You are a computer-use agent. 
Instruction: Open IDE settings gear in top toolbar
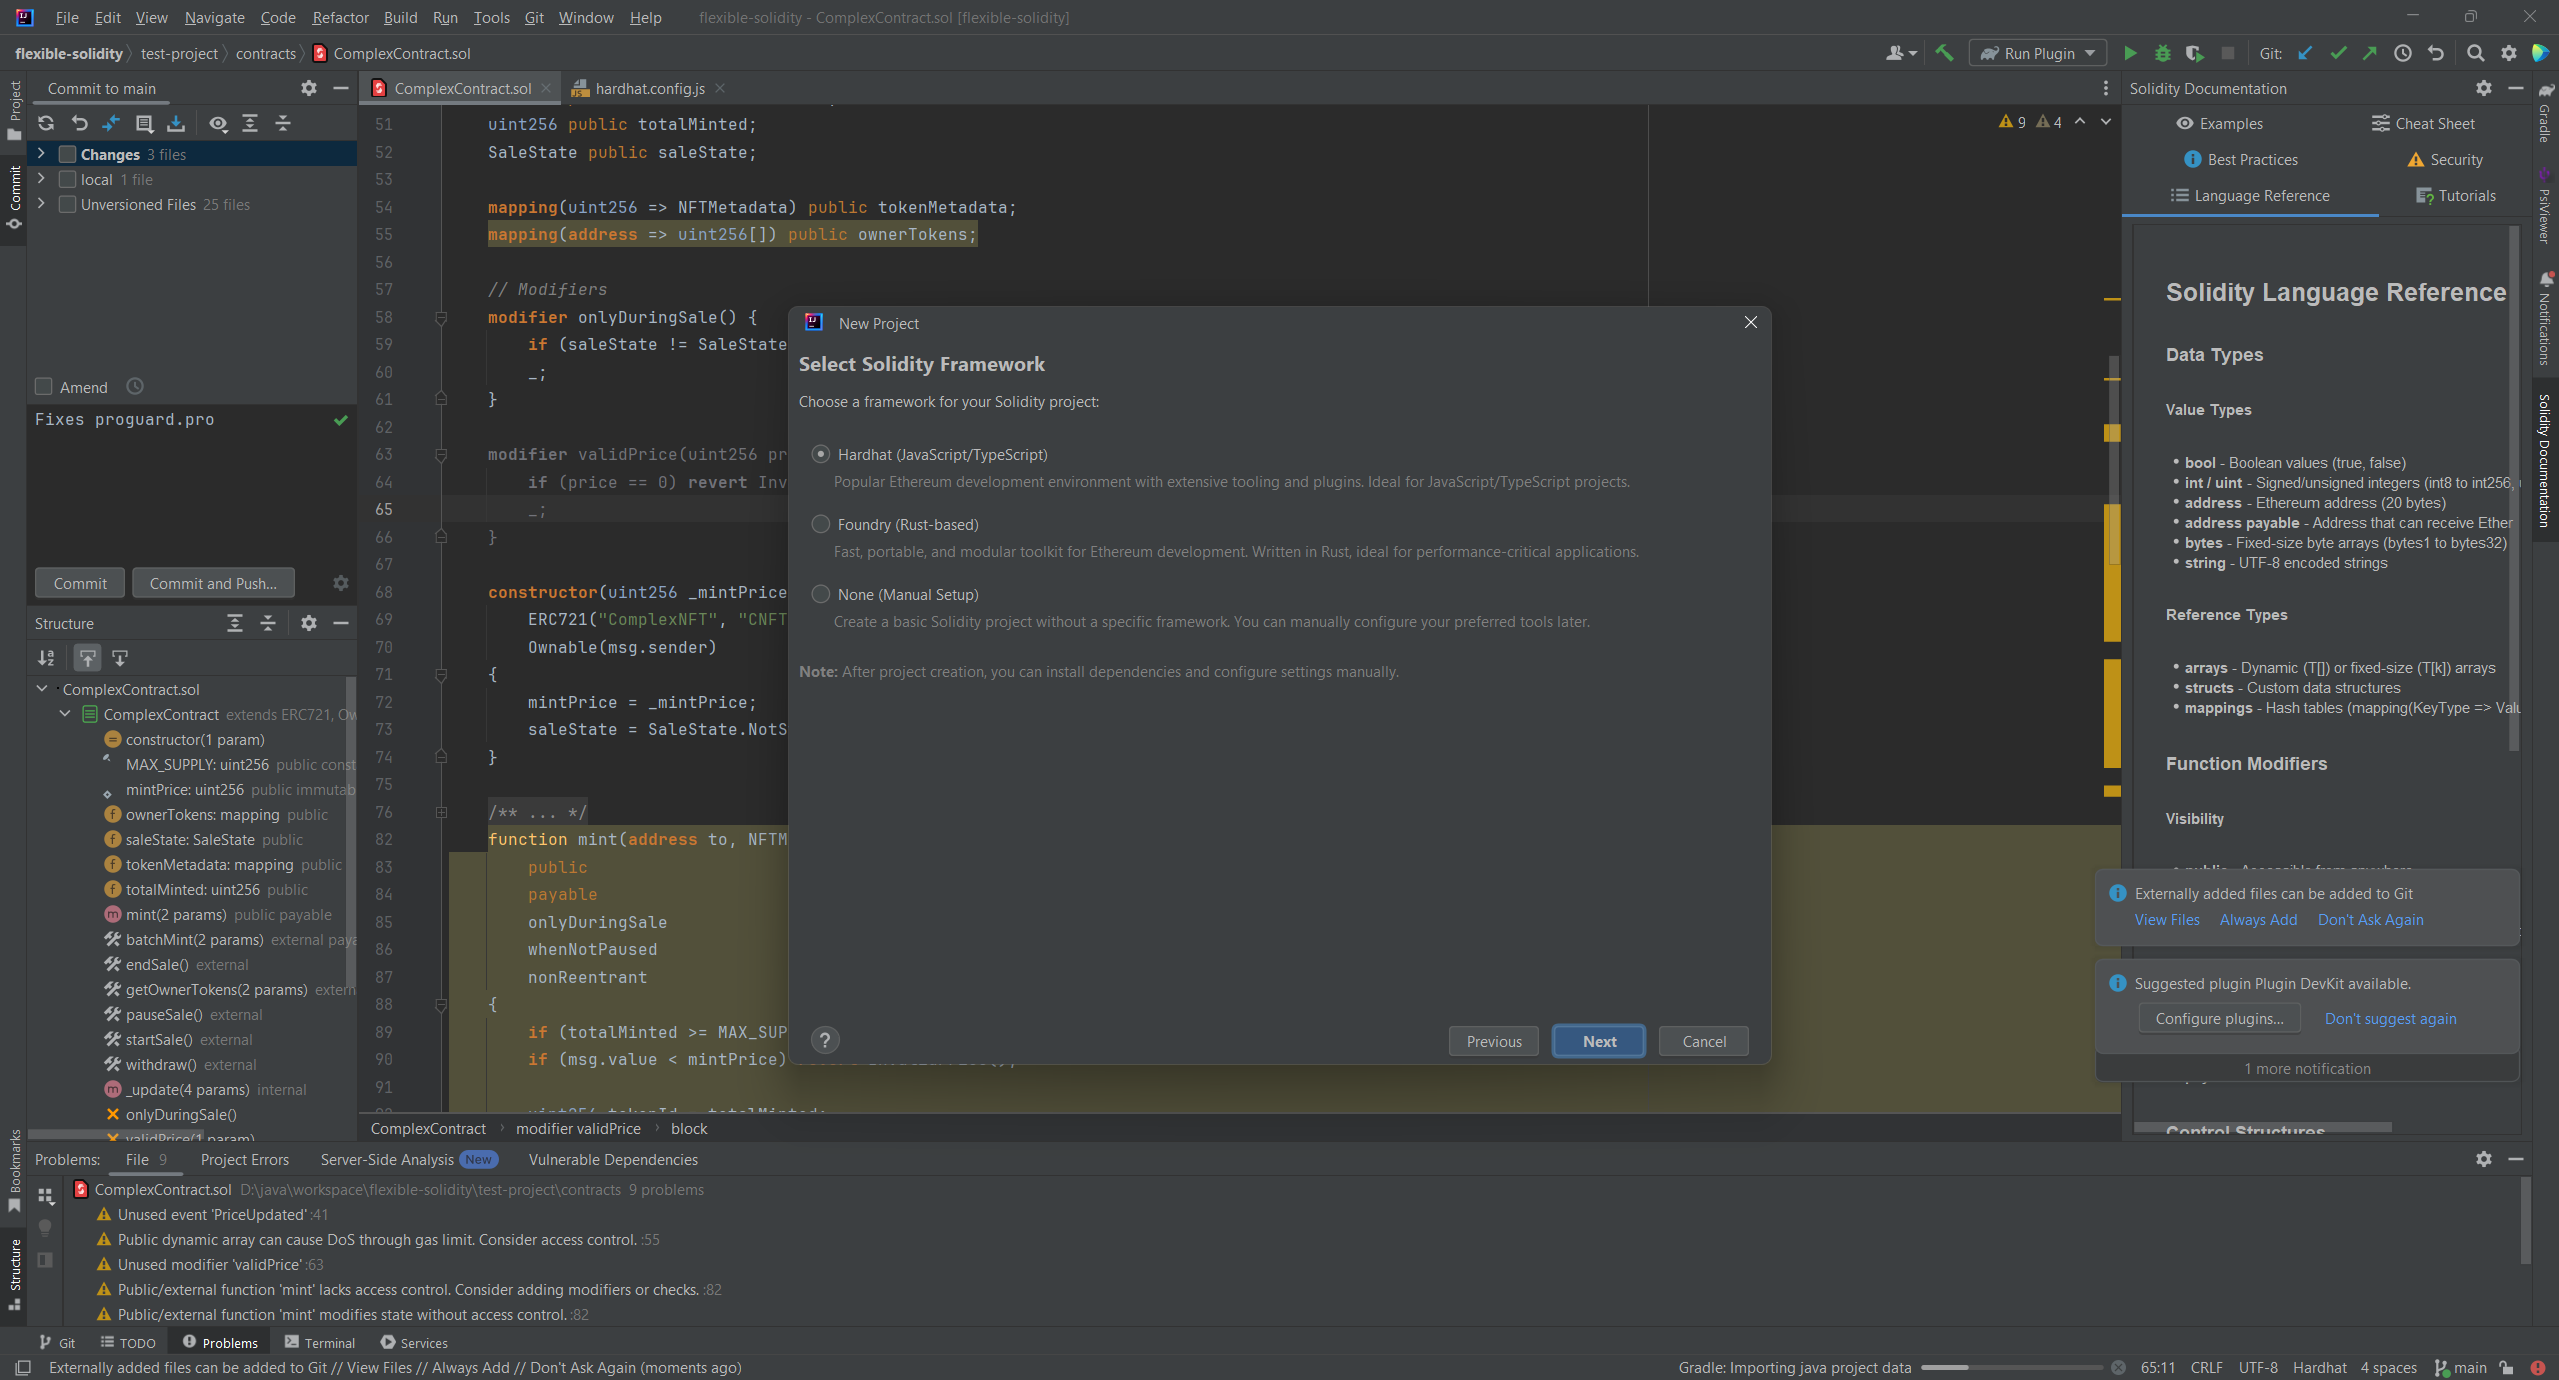tap(2509, 53)
